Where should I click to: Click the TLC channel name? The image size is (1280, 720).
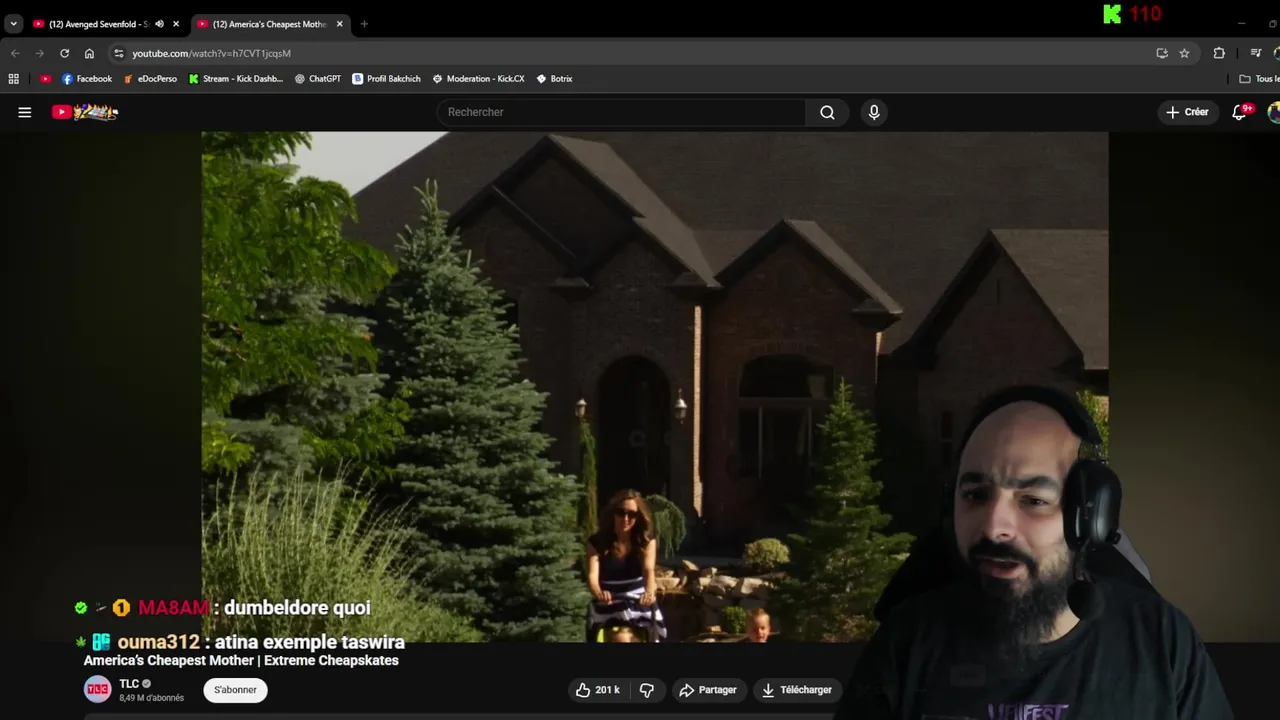click(x=129, y=684)
